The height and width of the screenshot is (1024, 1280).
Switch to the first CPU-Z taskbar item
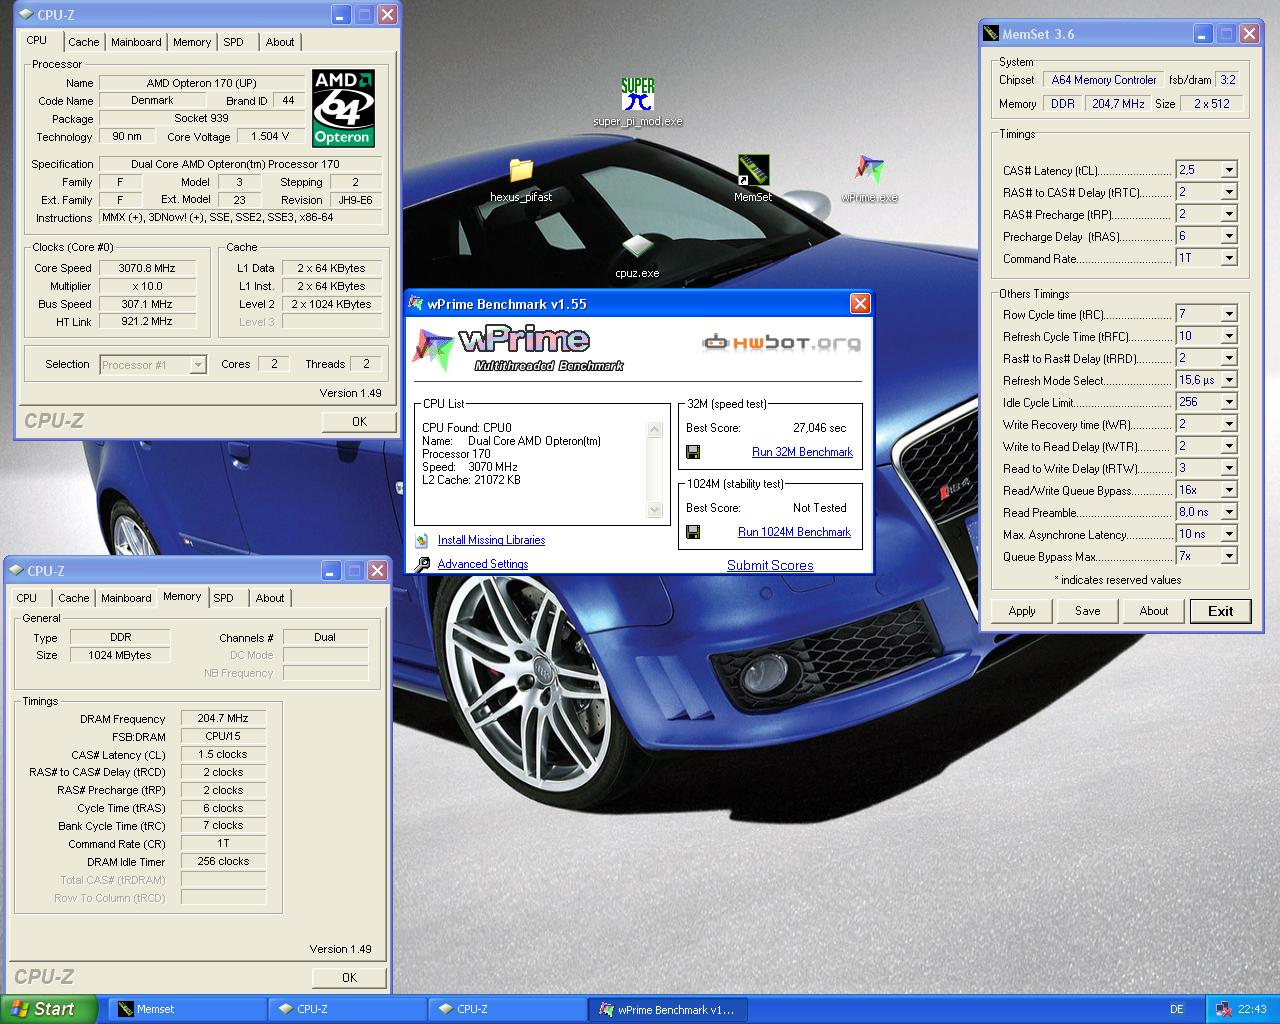[348, 1009]
